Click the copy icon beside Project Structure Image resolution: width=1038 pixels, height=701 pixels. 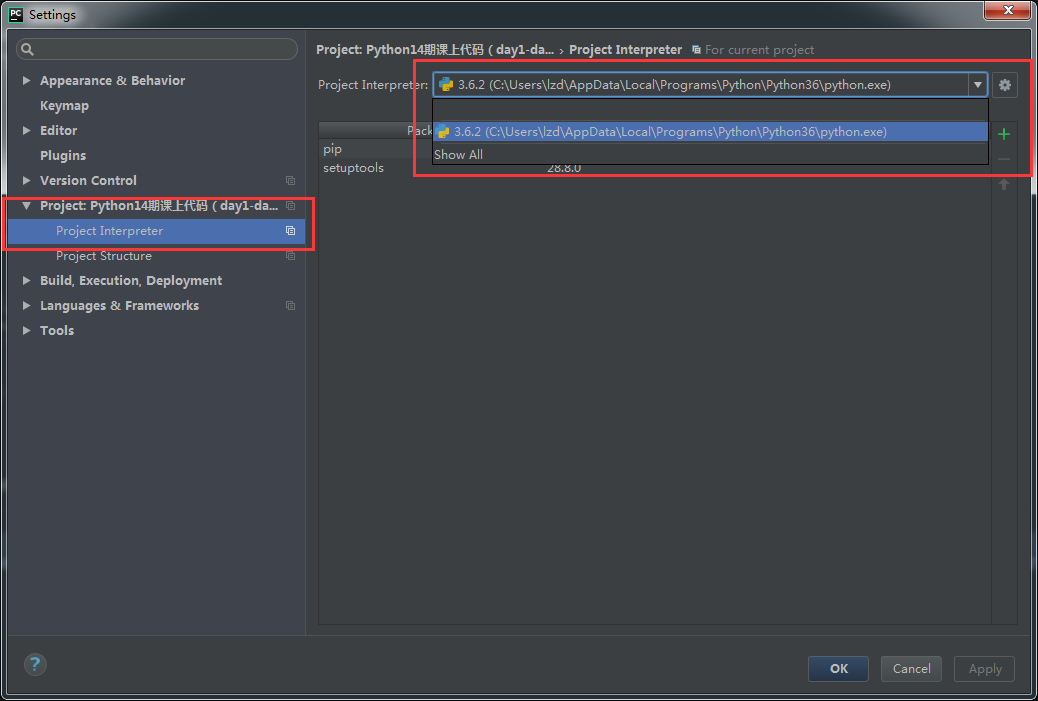pos(290,256)
